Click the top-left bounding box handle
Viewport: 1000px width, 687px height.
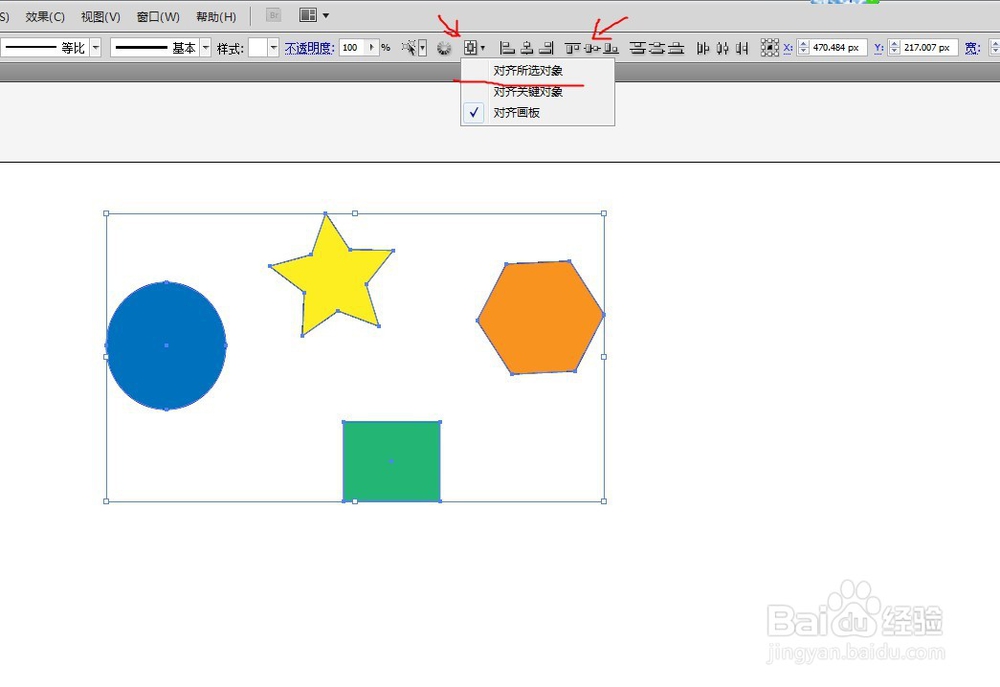click(106, 214)
